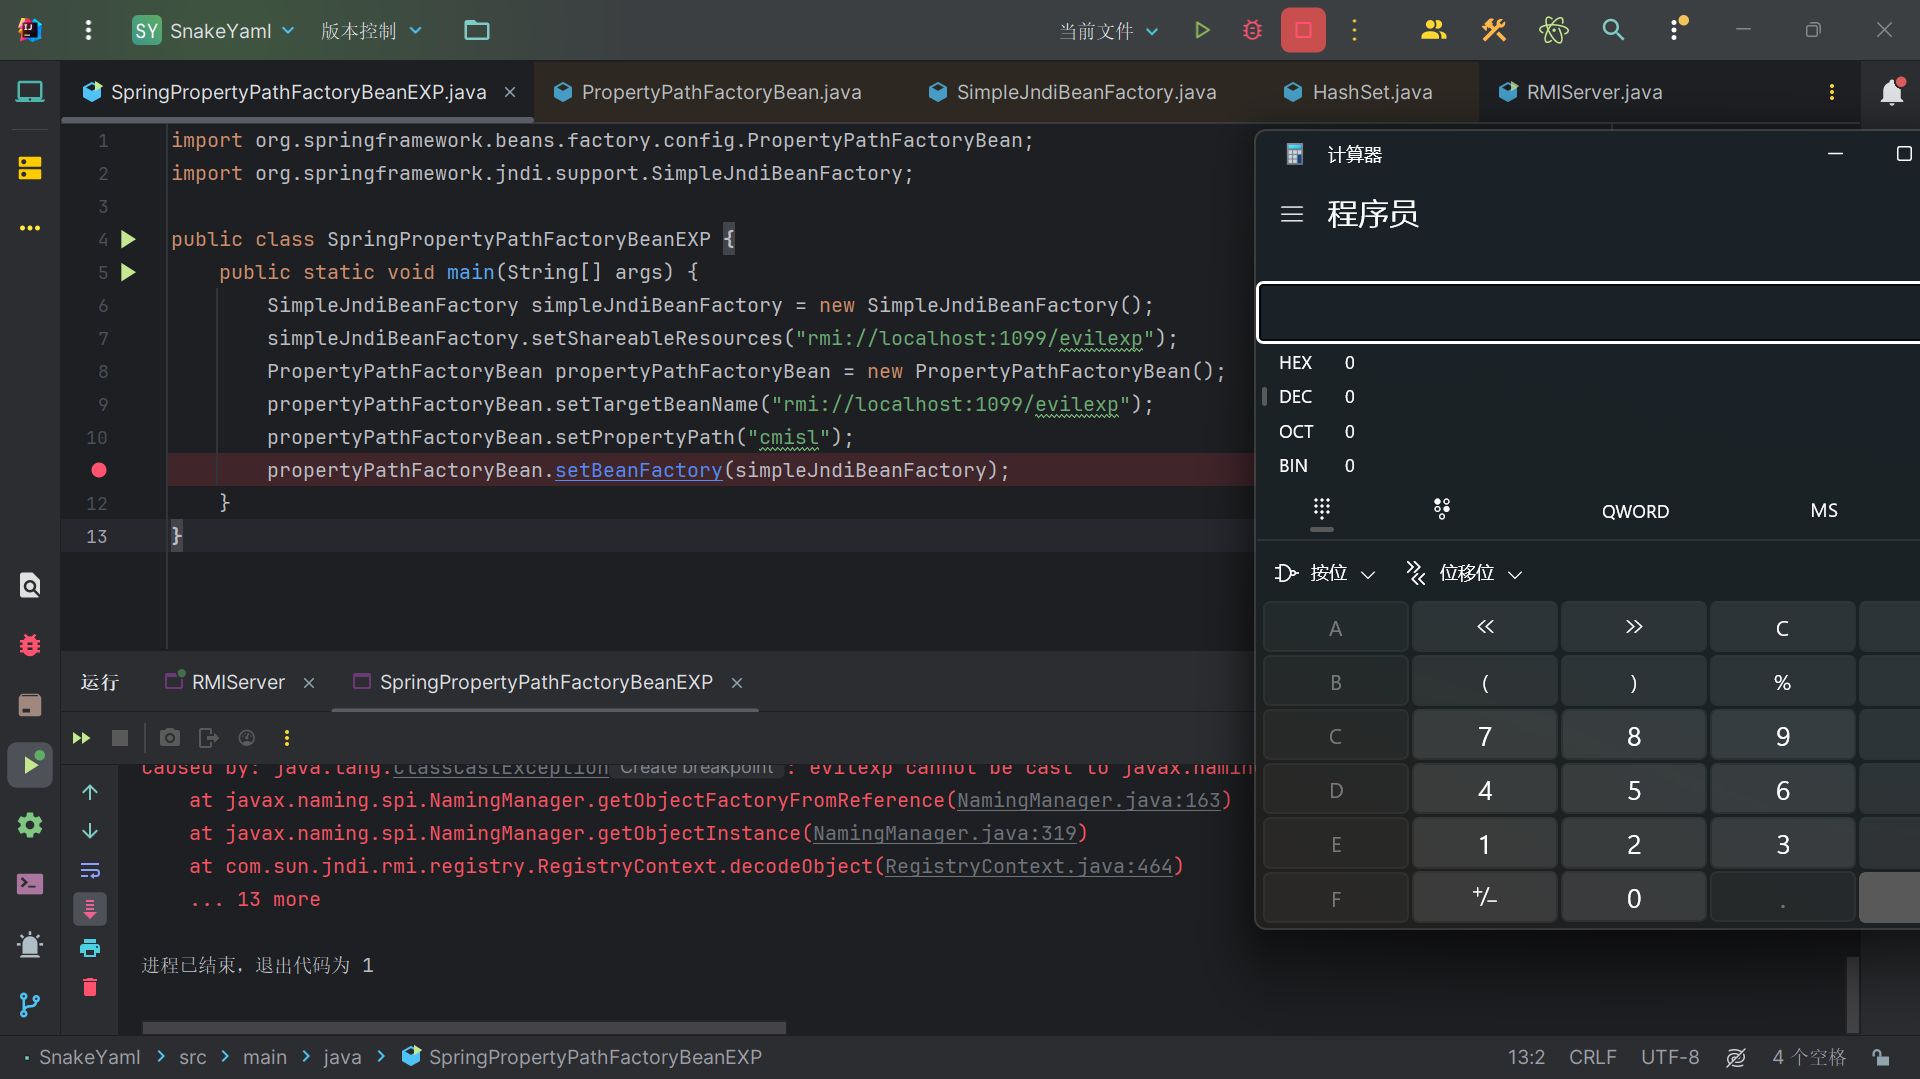Switch to the SimpleJndiBeanFactory.java tab
The height and width of the screenshot is (1079, 1920).
(x=1072, y=92)
